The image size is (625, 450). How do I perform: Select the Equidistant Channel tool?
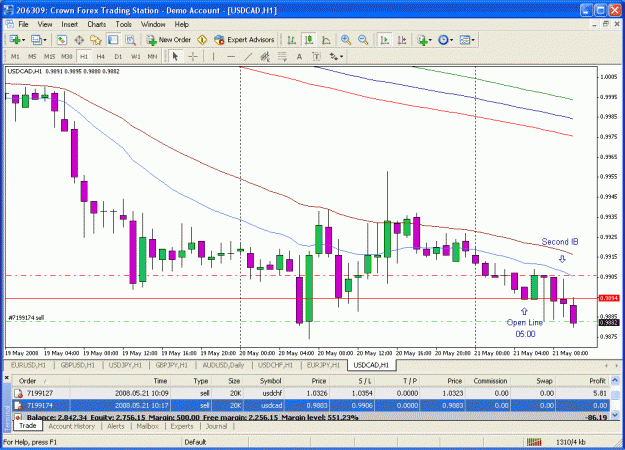coord(265,57)
